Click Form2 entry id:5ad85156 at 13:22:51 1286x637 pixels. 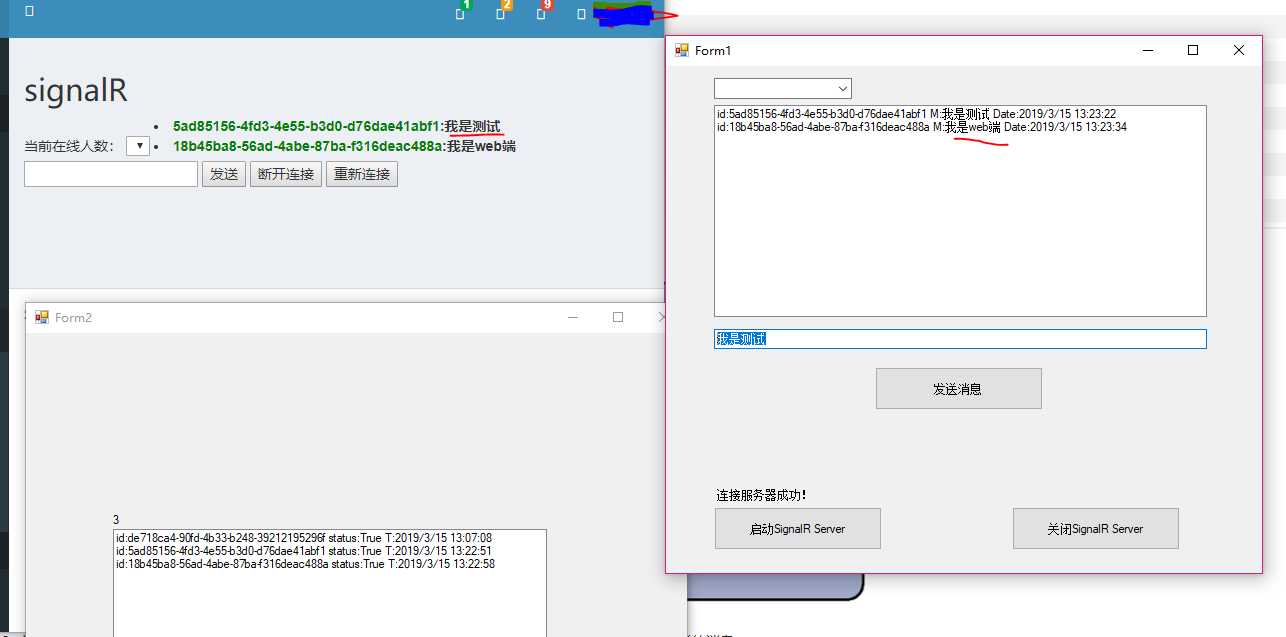304,551
